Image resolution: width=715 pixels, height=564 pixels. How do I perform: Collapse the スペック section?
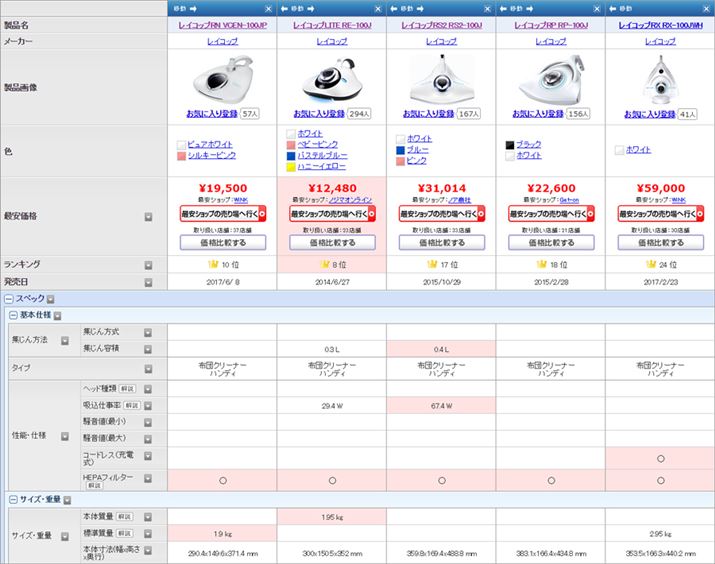[6, 299]
